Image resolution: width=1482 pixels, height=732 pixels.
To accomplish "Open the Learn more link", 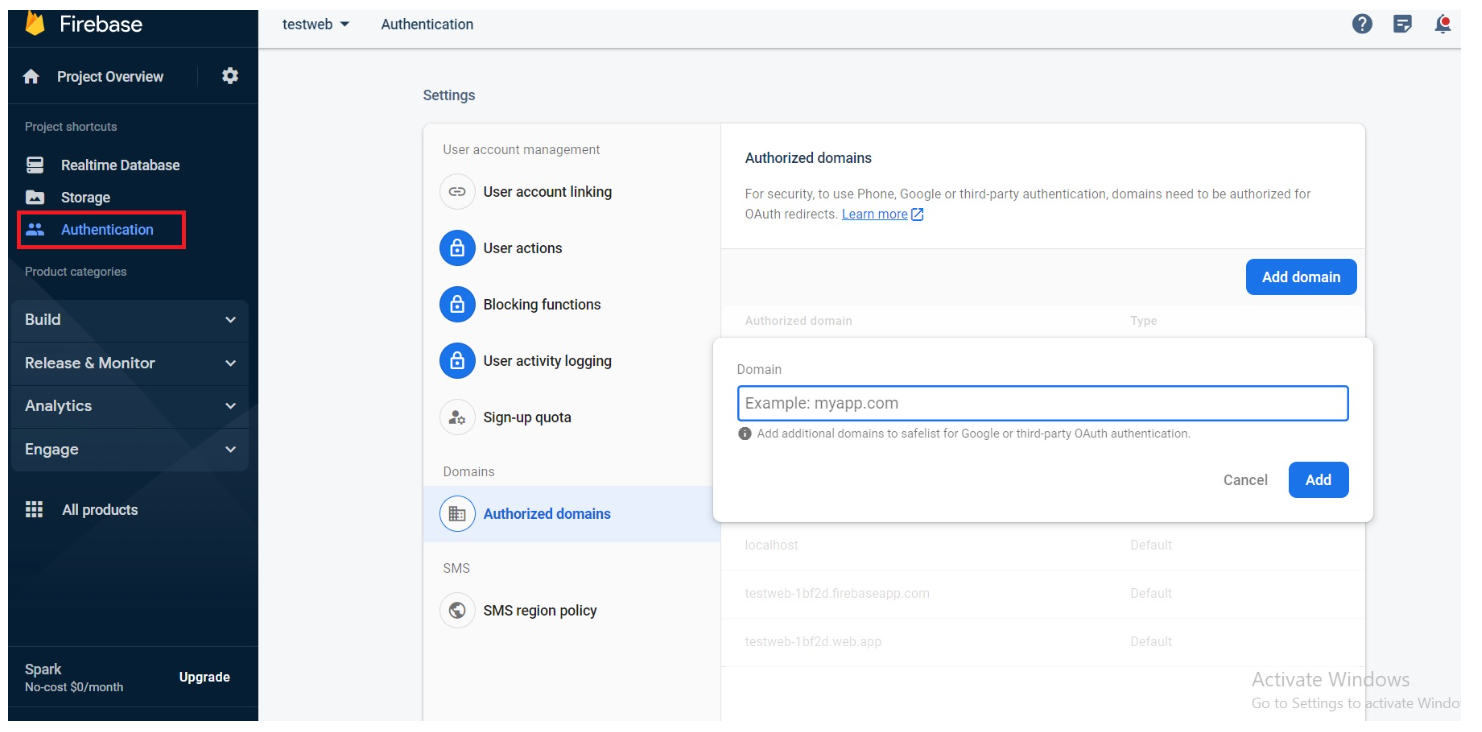I will 875,214.
